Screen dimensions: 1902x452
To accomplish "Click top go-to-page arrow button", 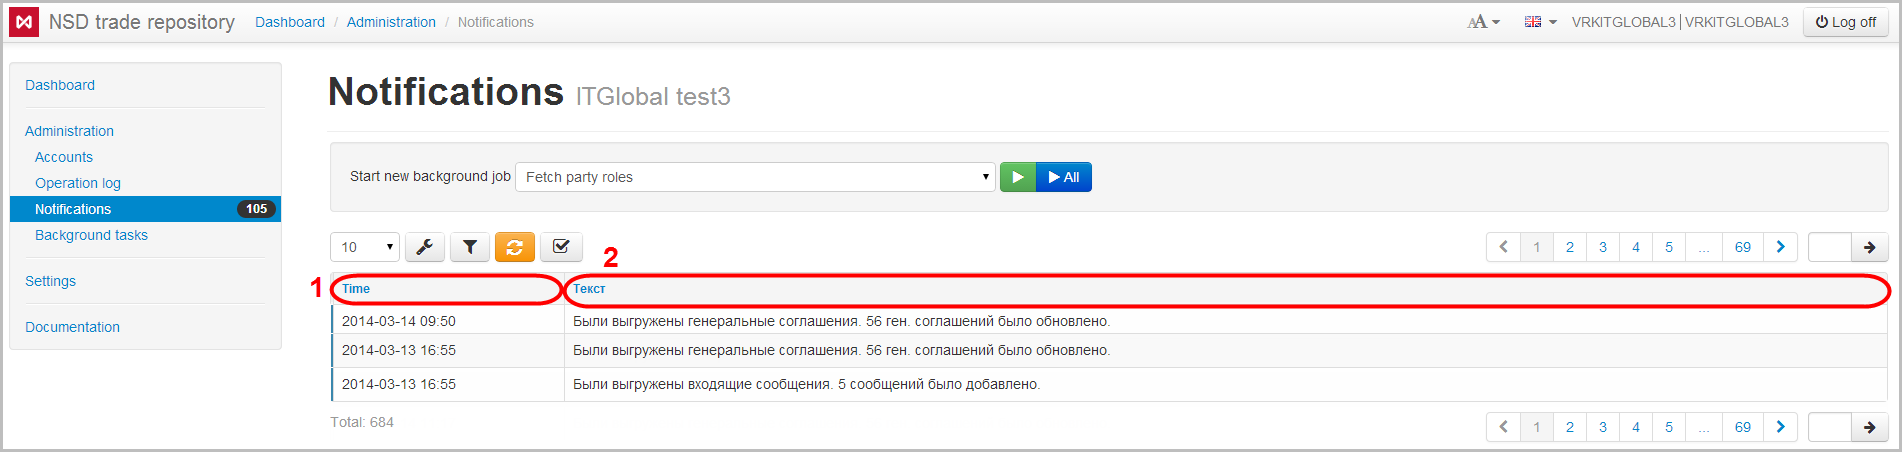I will coord(1869,247).
